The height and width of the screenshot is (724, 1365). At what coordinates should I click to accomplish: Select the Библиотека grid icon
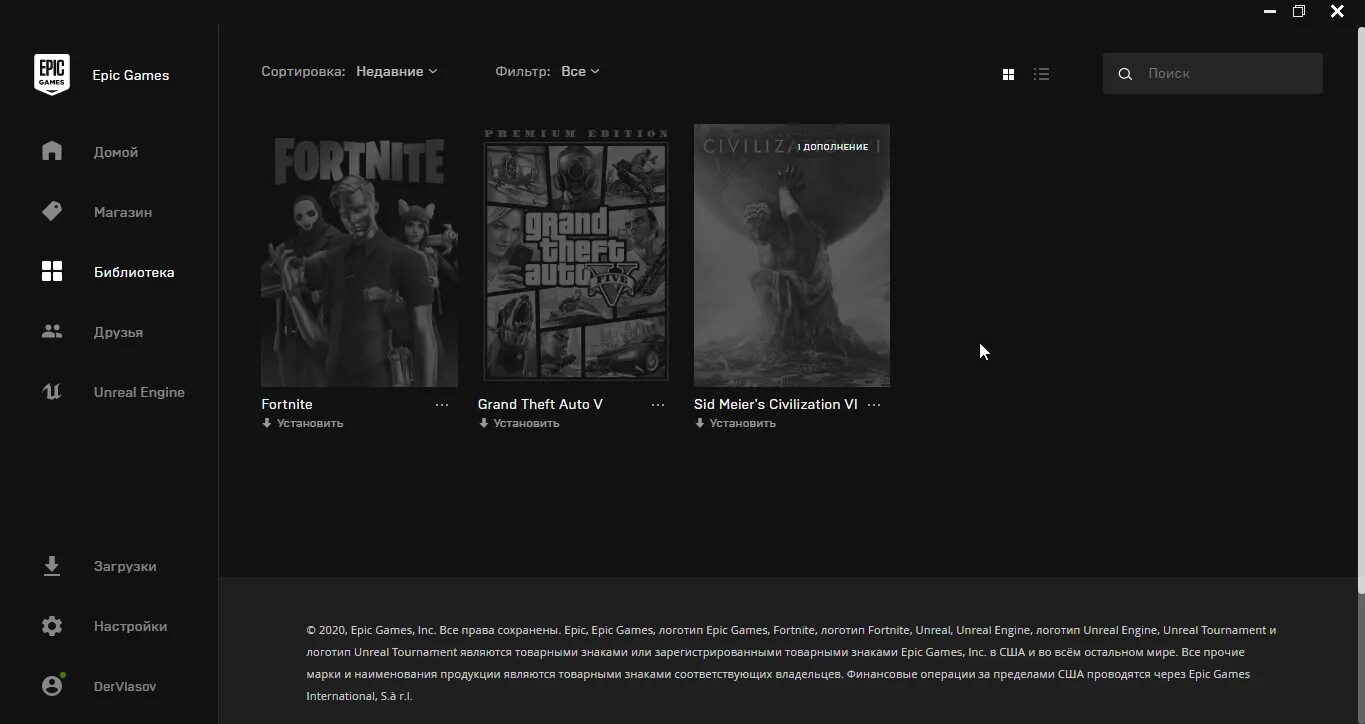52,271
